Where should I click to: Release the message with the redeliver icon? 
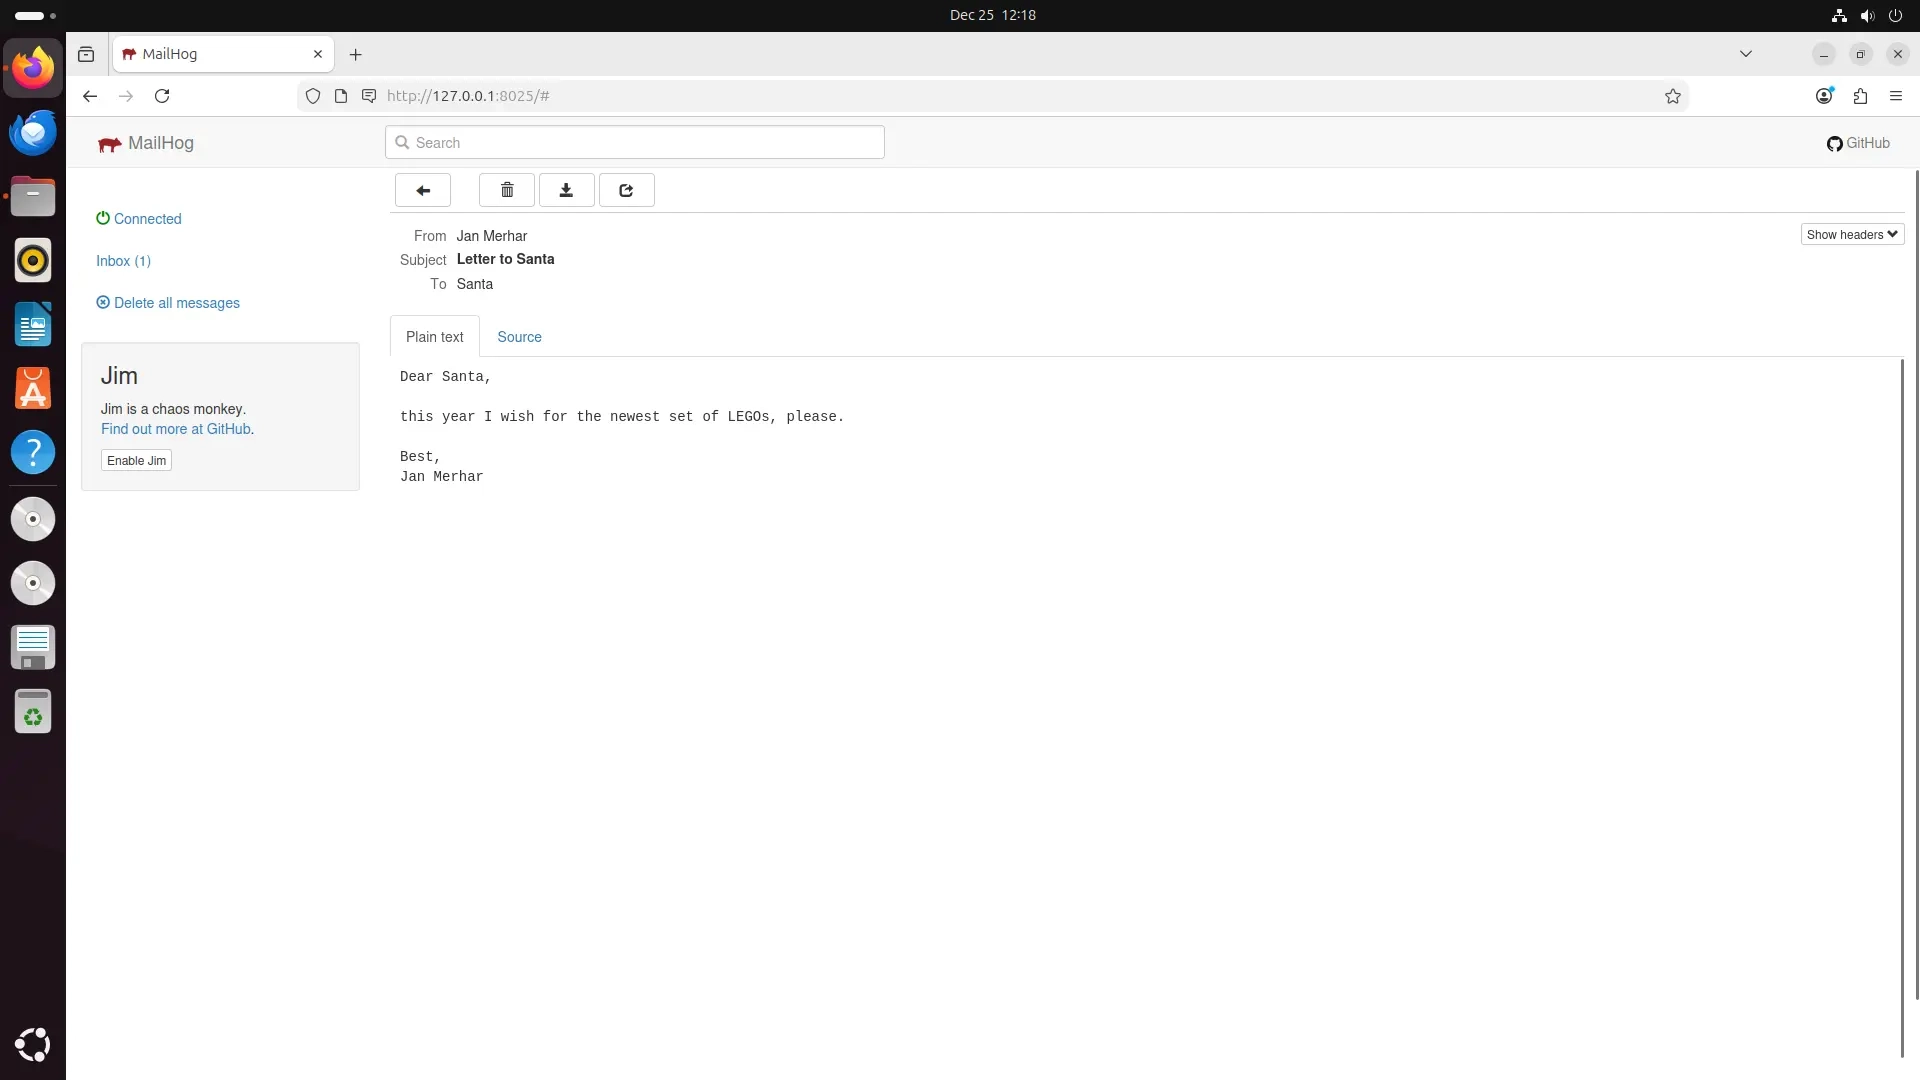click(626, 190)
